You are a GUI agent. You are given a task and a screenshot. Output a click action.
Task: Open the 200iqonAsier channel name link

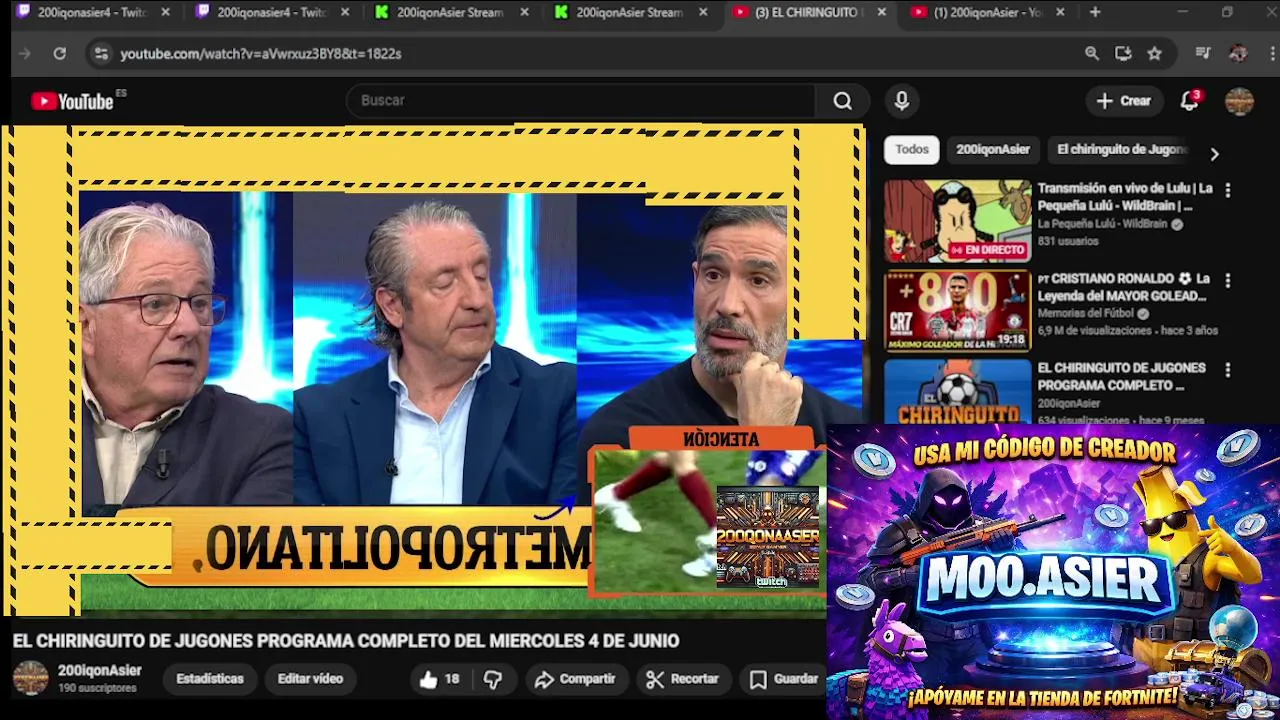click(x=99, y=671)
